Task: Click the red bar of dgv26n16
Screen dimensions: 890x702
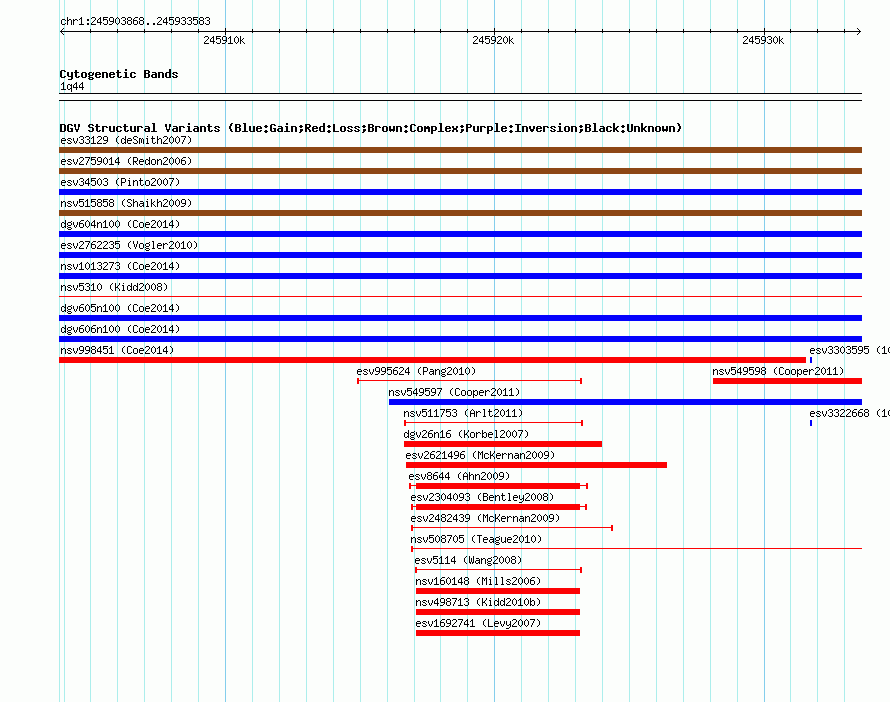Action: pyautogui.click(x=503, y=444)
